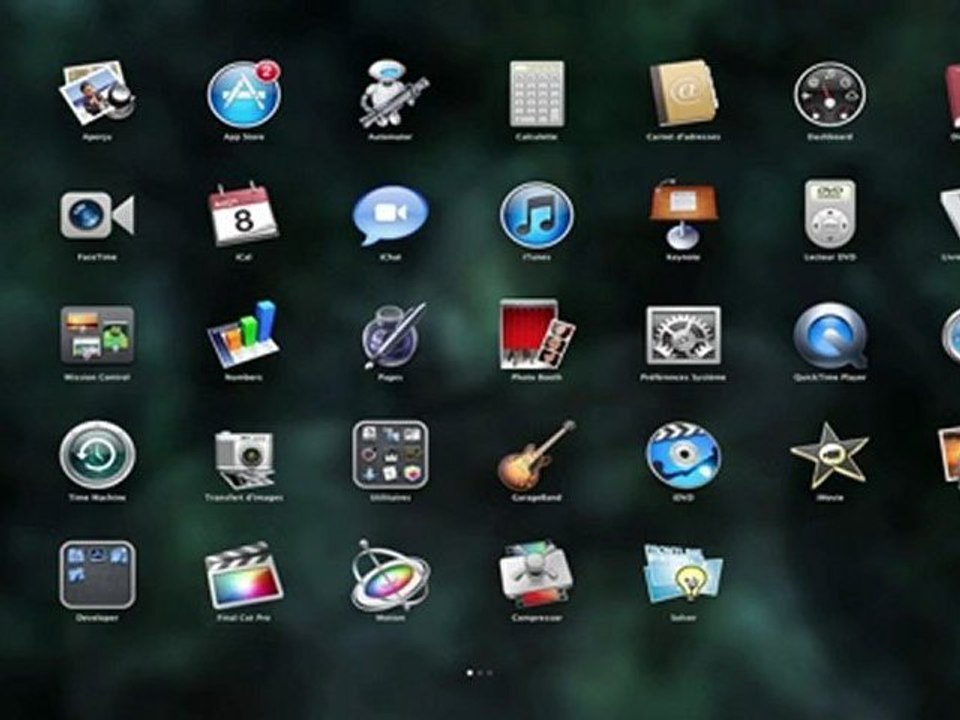Launch Final Cut Pro
The image size is (960, 720).
(244, 575)
